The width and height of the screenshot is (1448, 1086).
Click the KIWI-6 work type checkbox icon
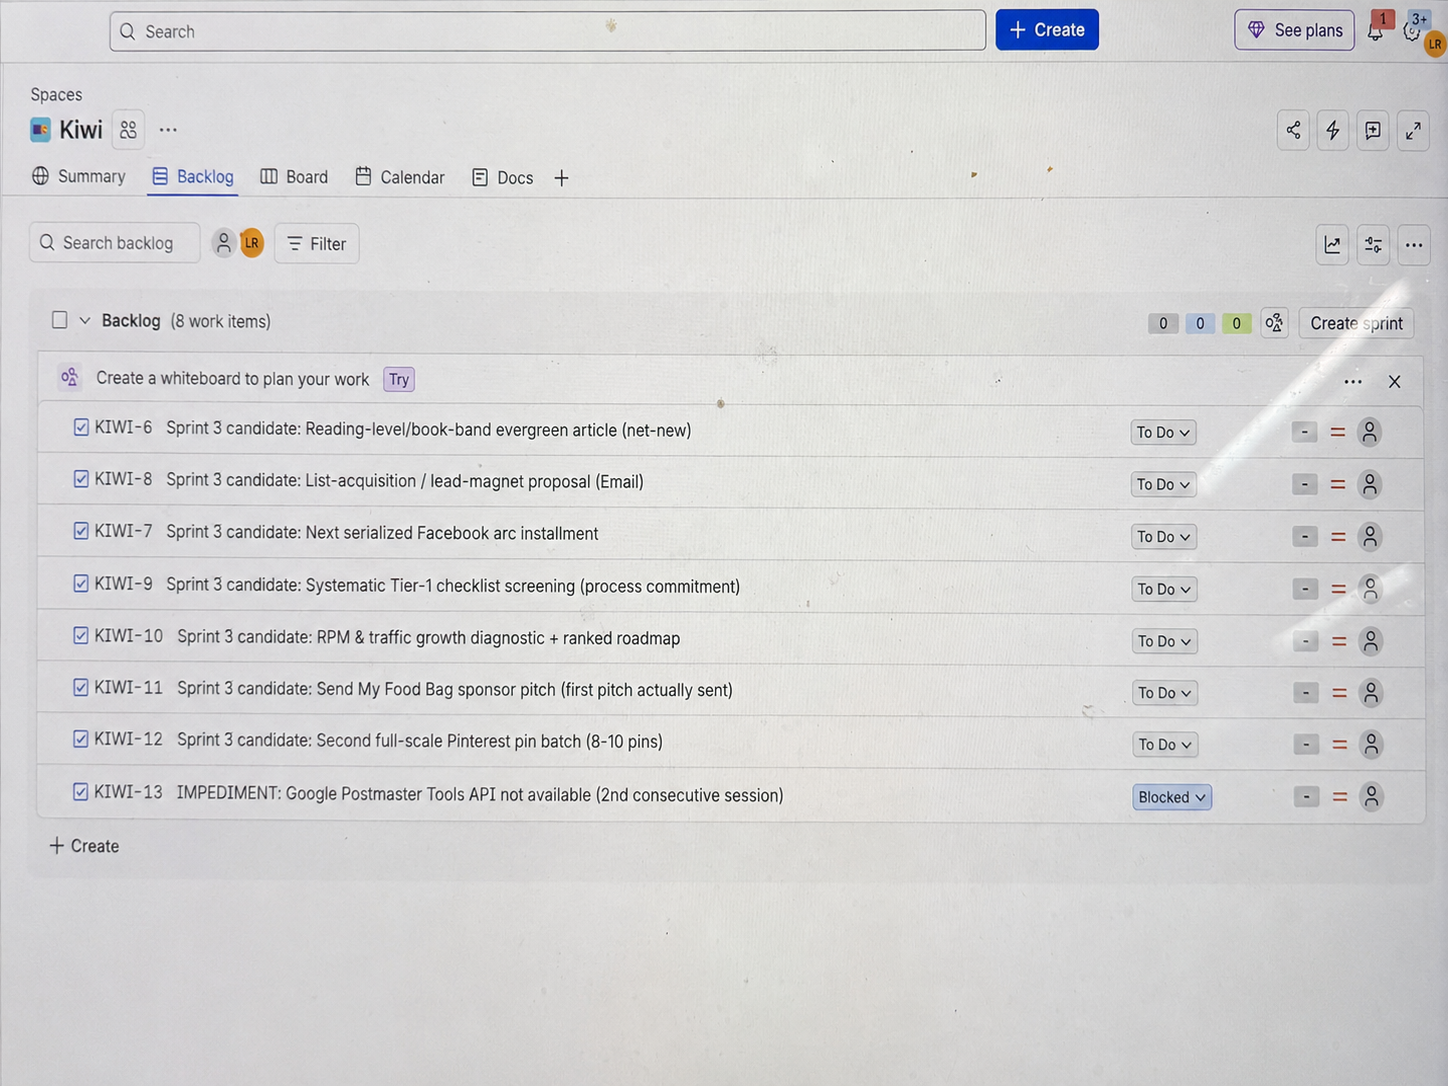click(x=81, y=427)
